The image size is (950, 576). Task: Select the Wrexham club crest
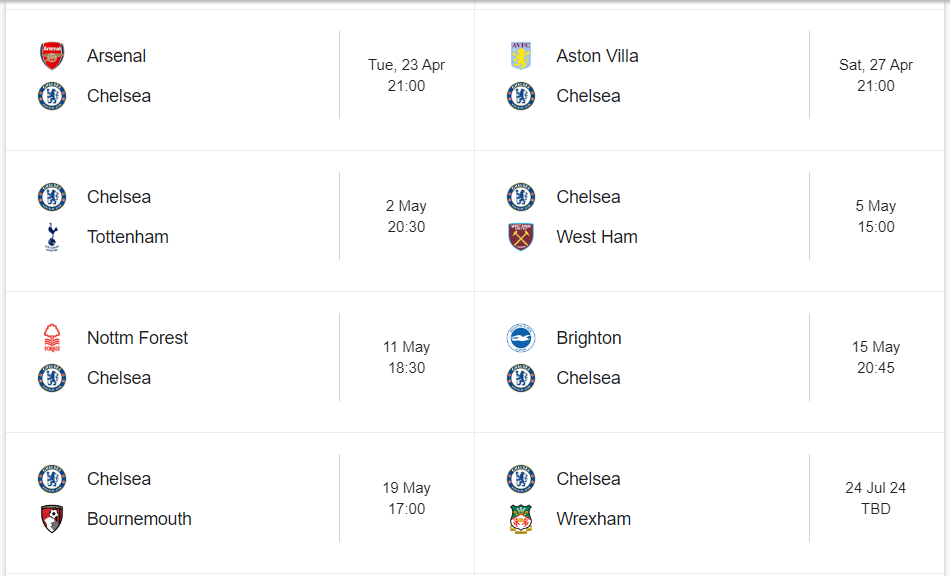pos(521,519)
